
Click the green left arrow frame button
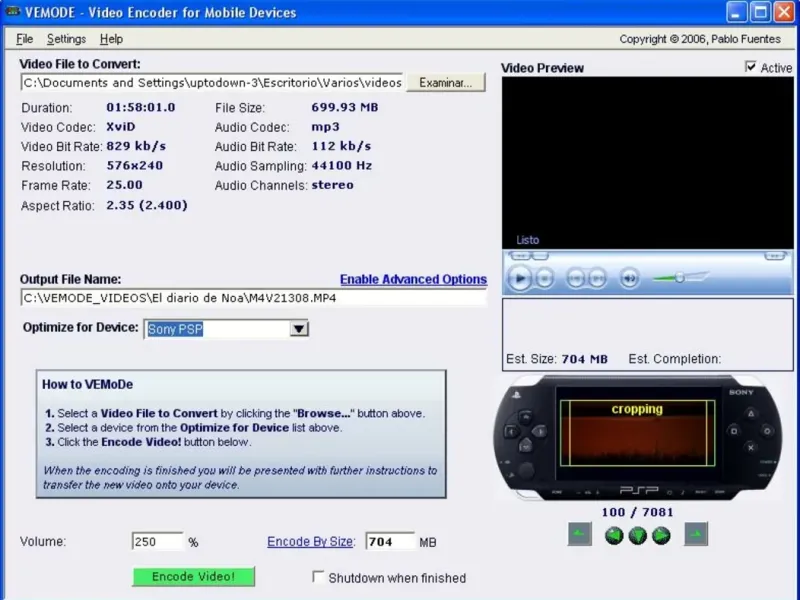tap(614, 536)
